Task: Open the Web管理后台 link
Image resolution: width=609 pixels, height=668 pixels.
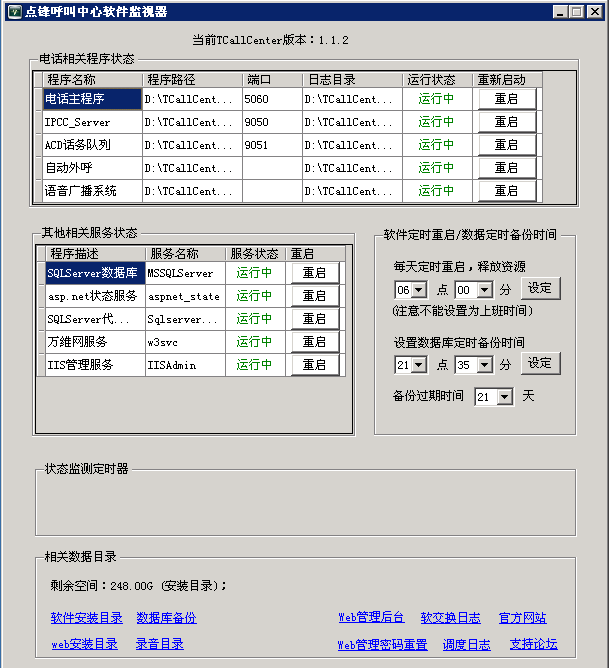Action: click(371, 618)
